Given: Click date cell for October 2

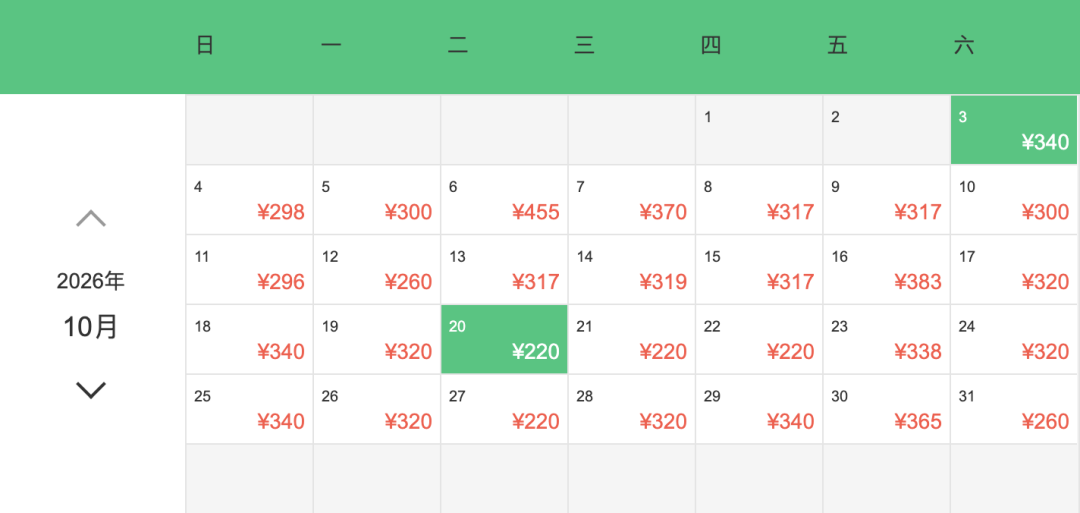Looking at the screenshot, I should [886, 130].
